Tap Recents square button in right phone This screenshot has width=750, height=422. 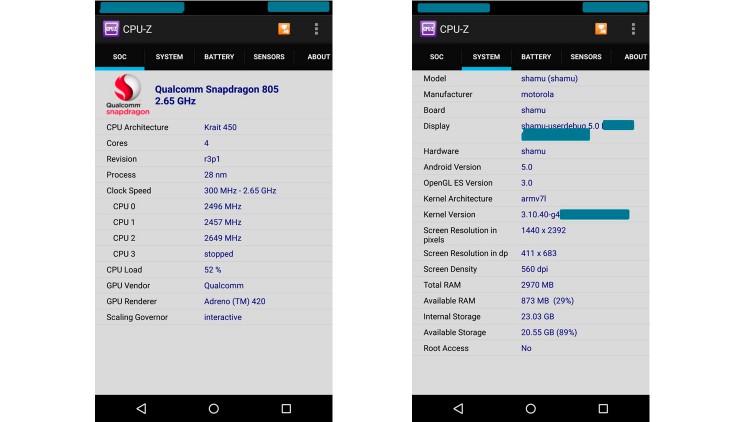click(x=603, y=408)
